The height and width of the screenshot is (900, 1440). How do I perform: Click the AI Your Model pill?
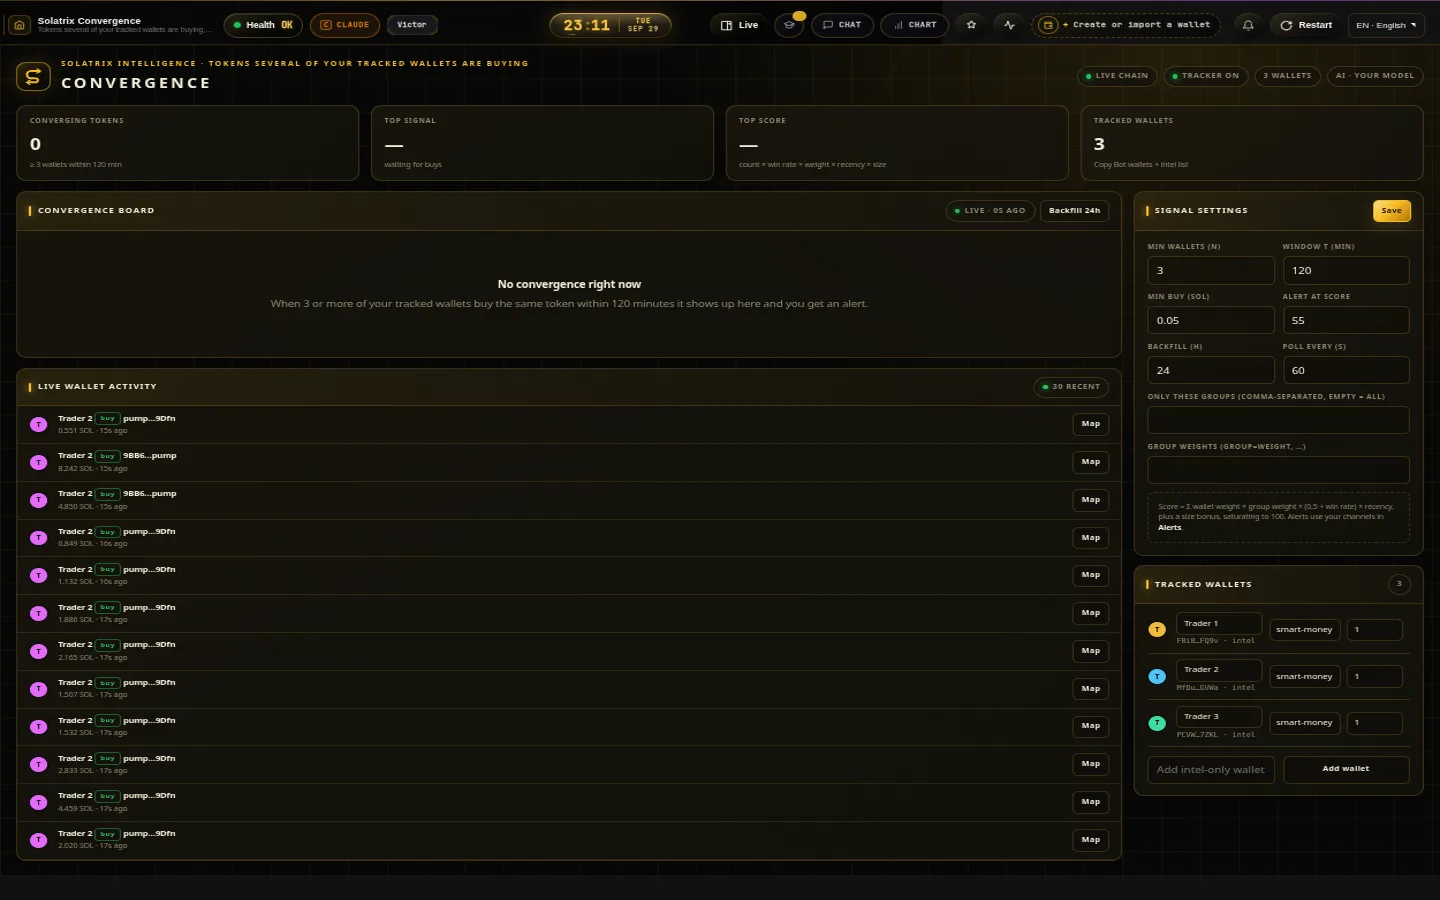(x=1375, y=76)
